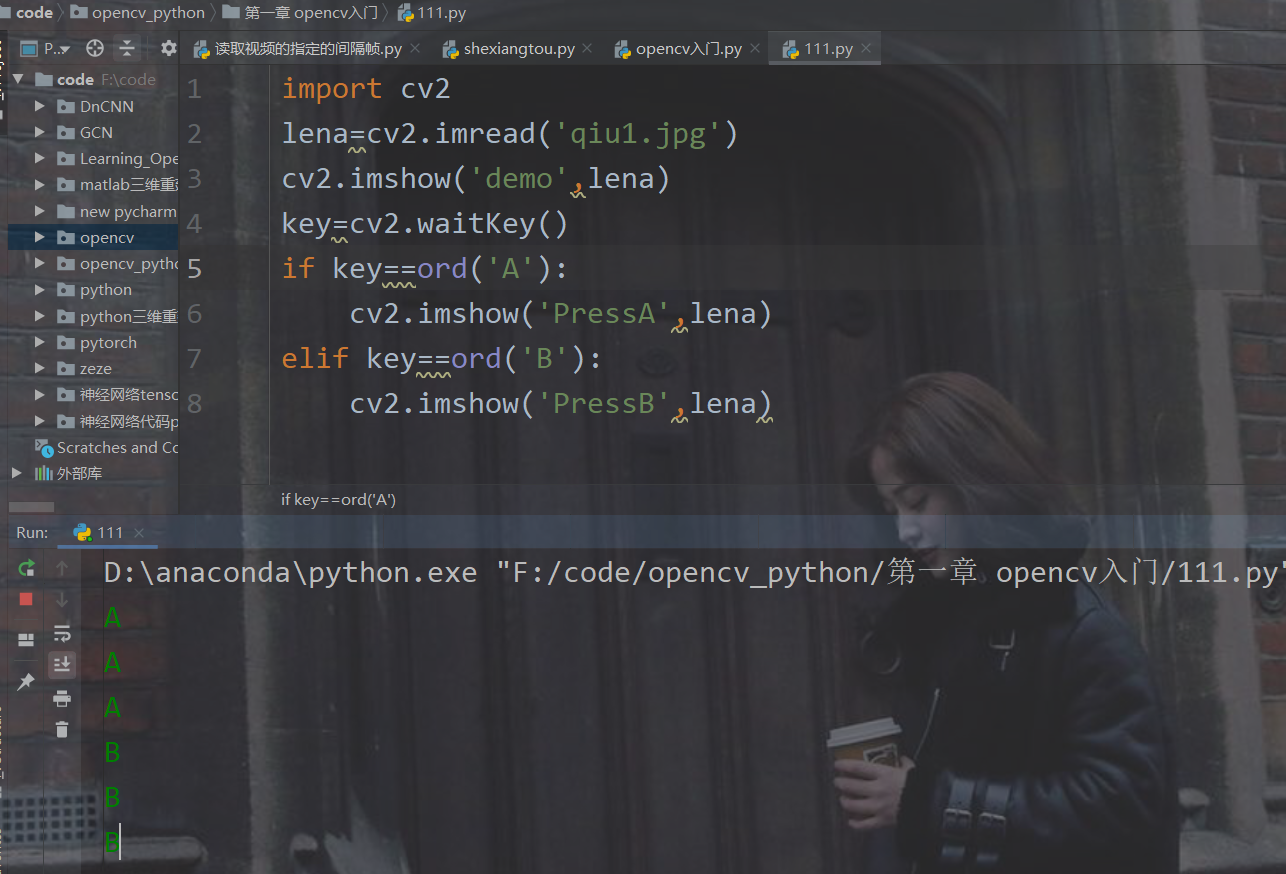Collapse the code root folder arrow

[17, 79]
